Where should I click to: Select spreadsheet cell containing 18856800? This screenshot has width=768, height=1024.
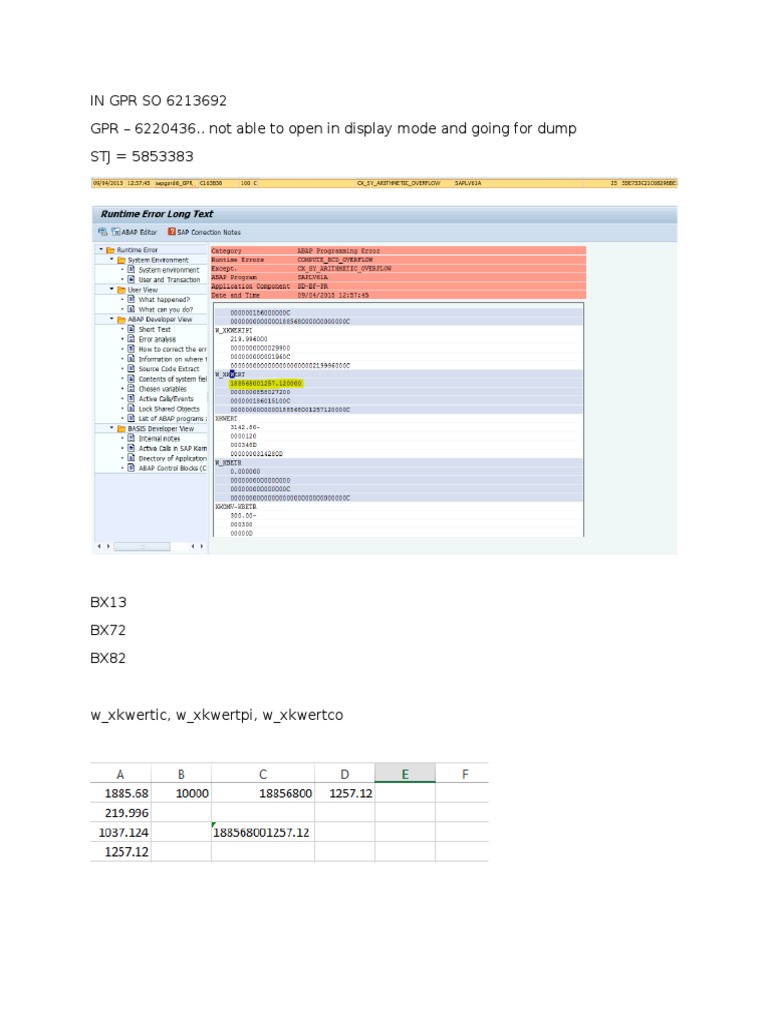[x=263, y=793]
